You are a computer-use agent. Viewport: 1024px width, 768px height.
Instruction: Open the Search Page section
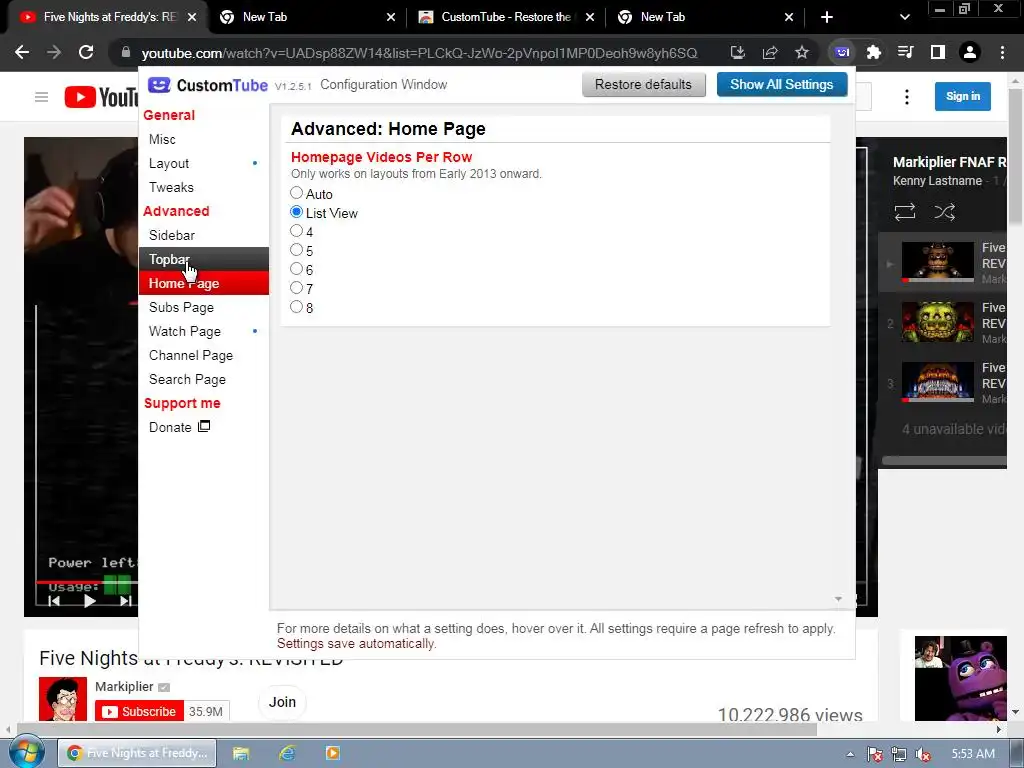click(x=204, y=379)
